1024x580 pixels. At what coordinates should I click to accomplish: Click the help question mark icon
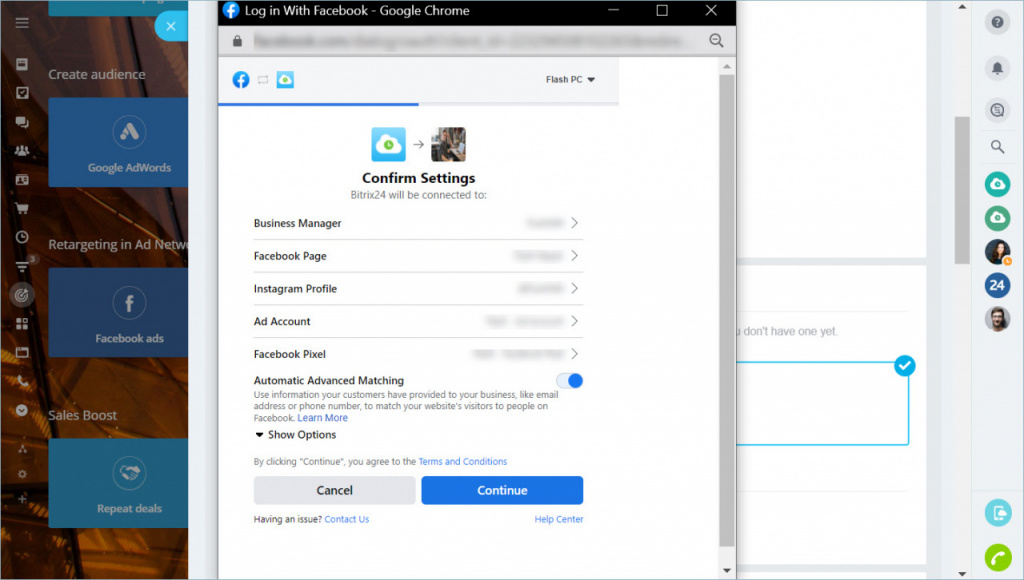[x=997, y=23]
